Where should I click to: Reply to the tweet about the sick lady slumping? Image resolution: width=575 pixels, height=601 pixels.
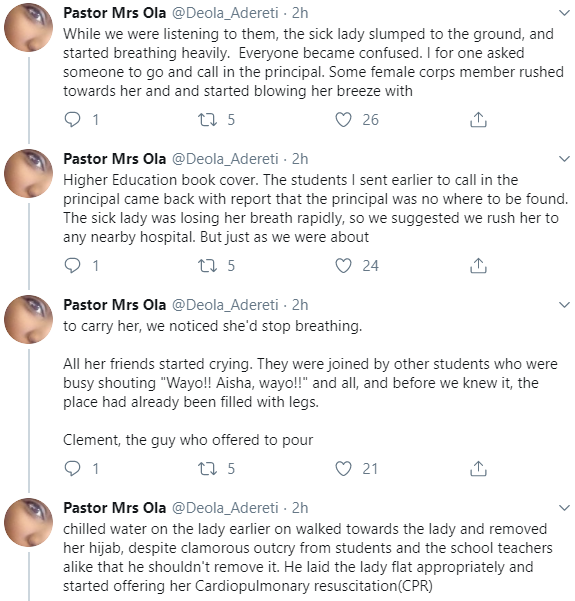[x=72, y=120]
